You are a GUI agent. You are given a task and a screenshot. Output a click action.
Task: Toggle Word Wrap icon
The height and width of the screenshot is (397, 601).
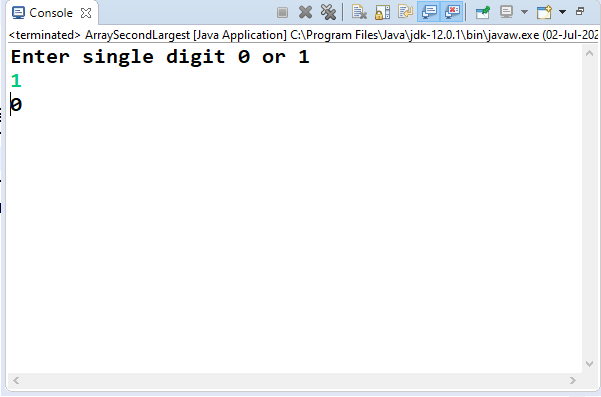(x=405, y=12)
